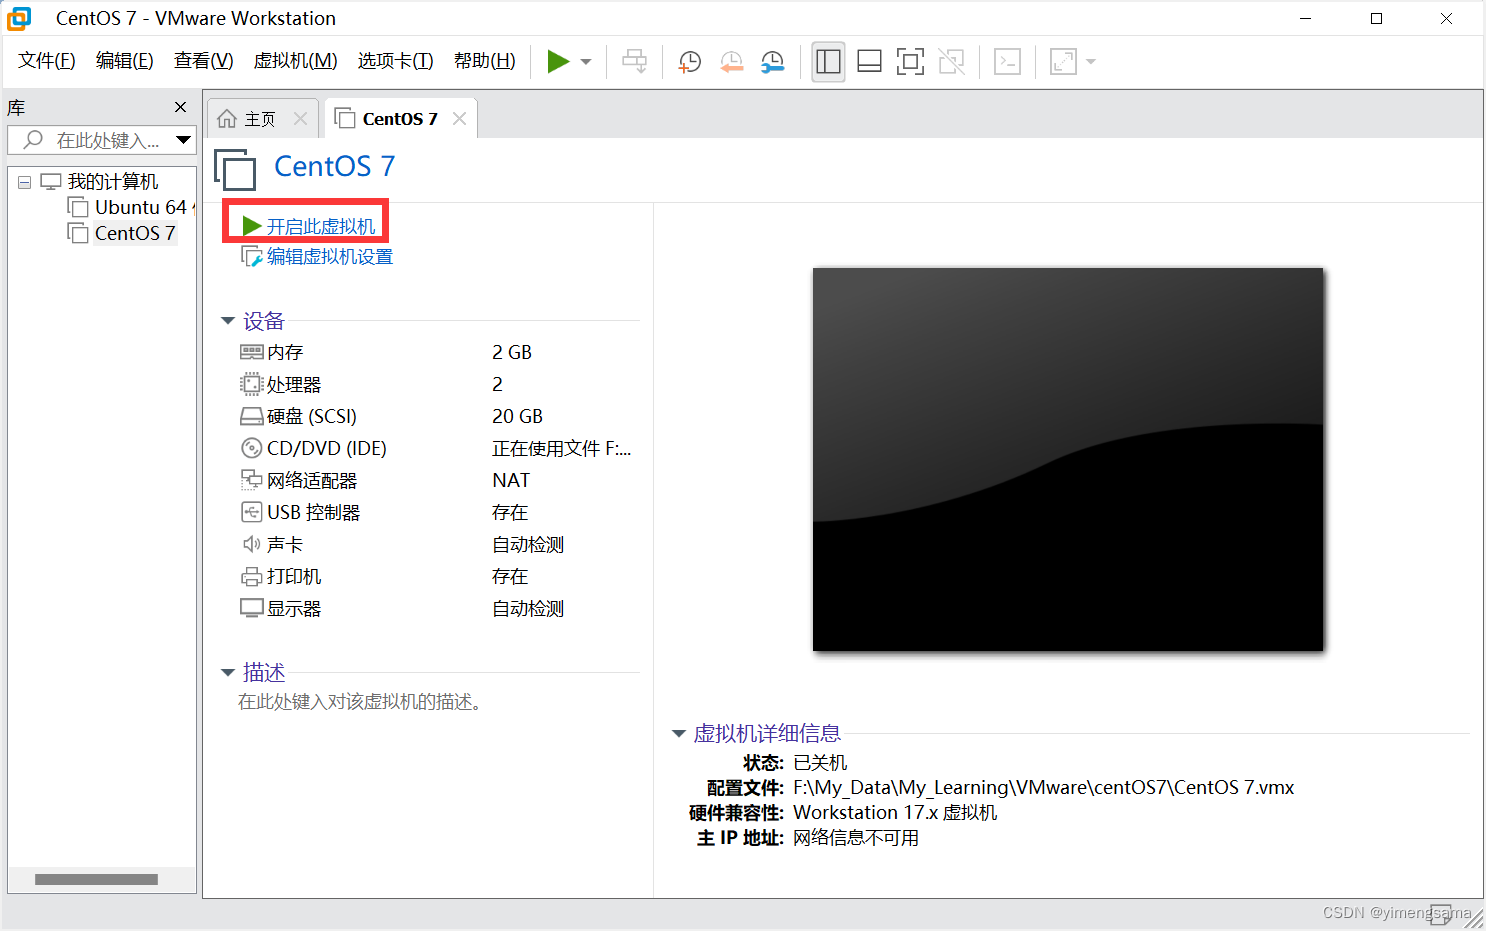Screen dimensions: 1486x931
Task: Open 显示器 device setting
Action: (281, 608)
